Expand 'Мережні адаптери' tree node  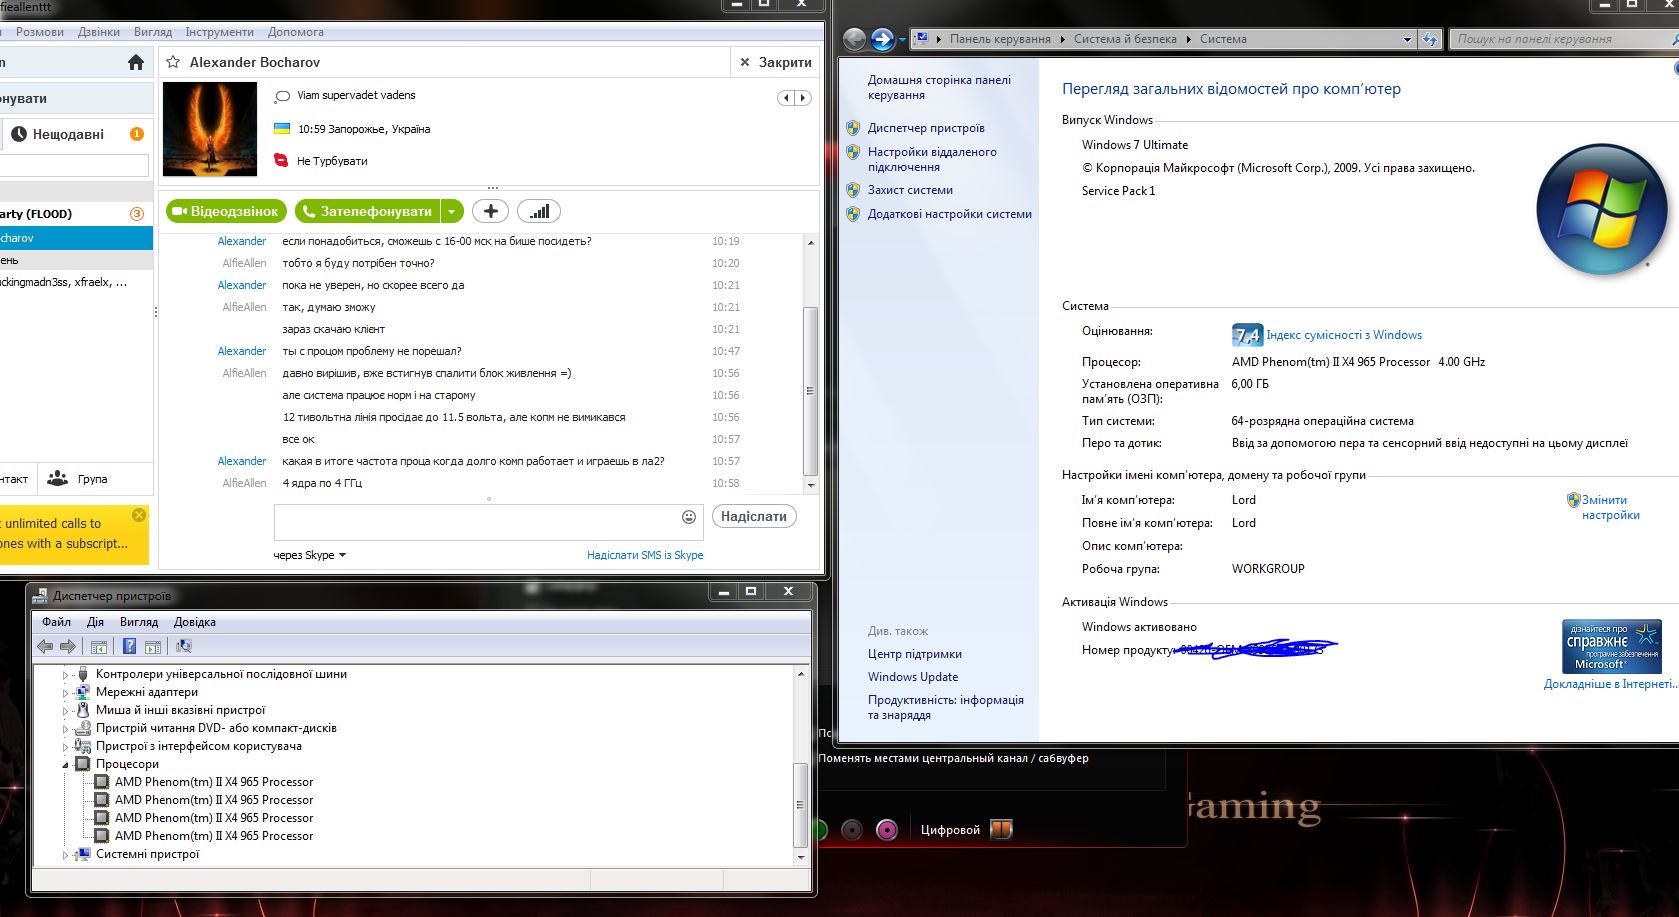tap(66, 692)
